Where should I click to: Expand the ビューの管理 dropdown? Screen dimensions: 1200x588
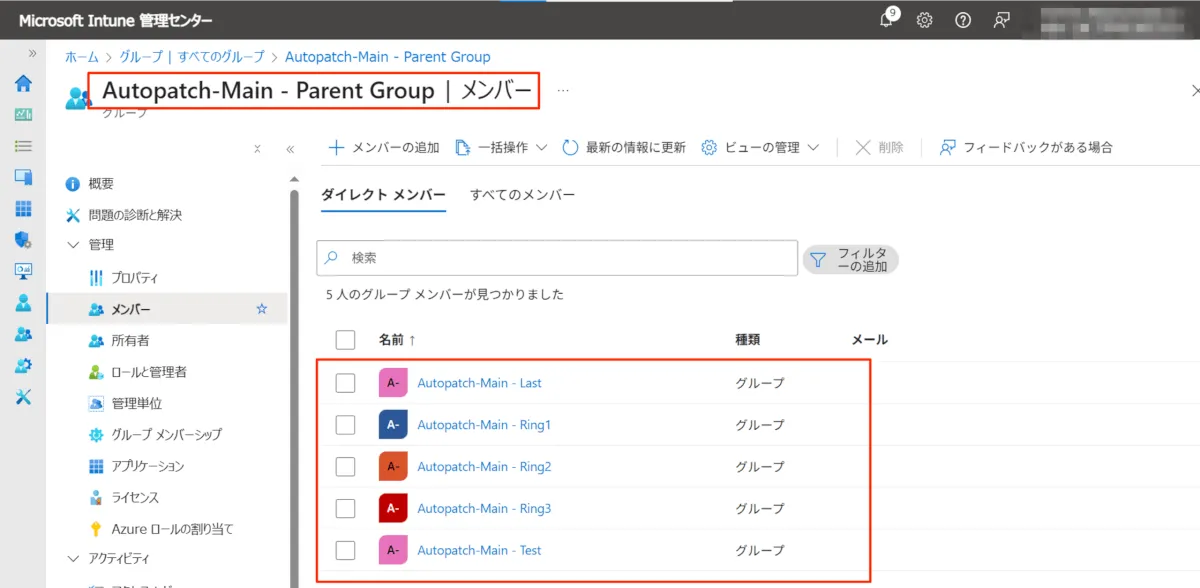(760, 147)
